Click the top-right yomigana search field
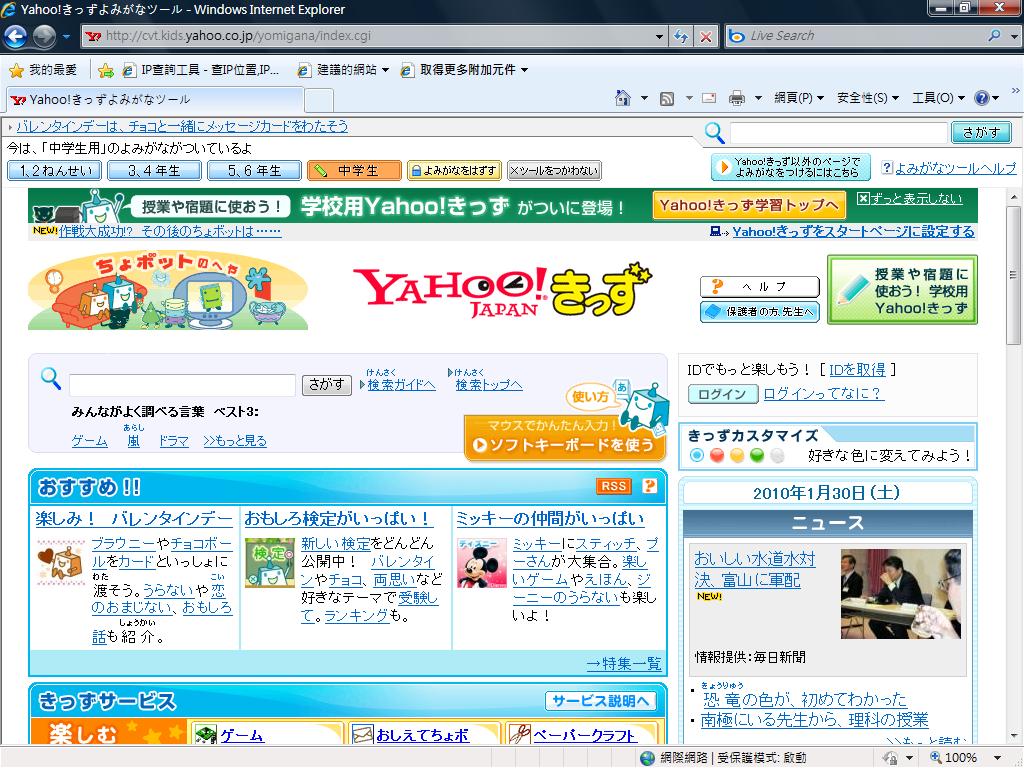This screenshot has width=1024, height=768. coord(839,133)
